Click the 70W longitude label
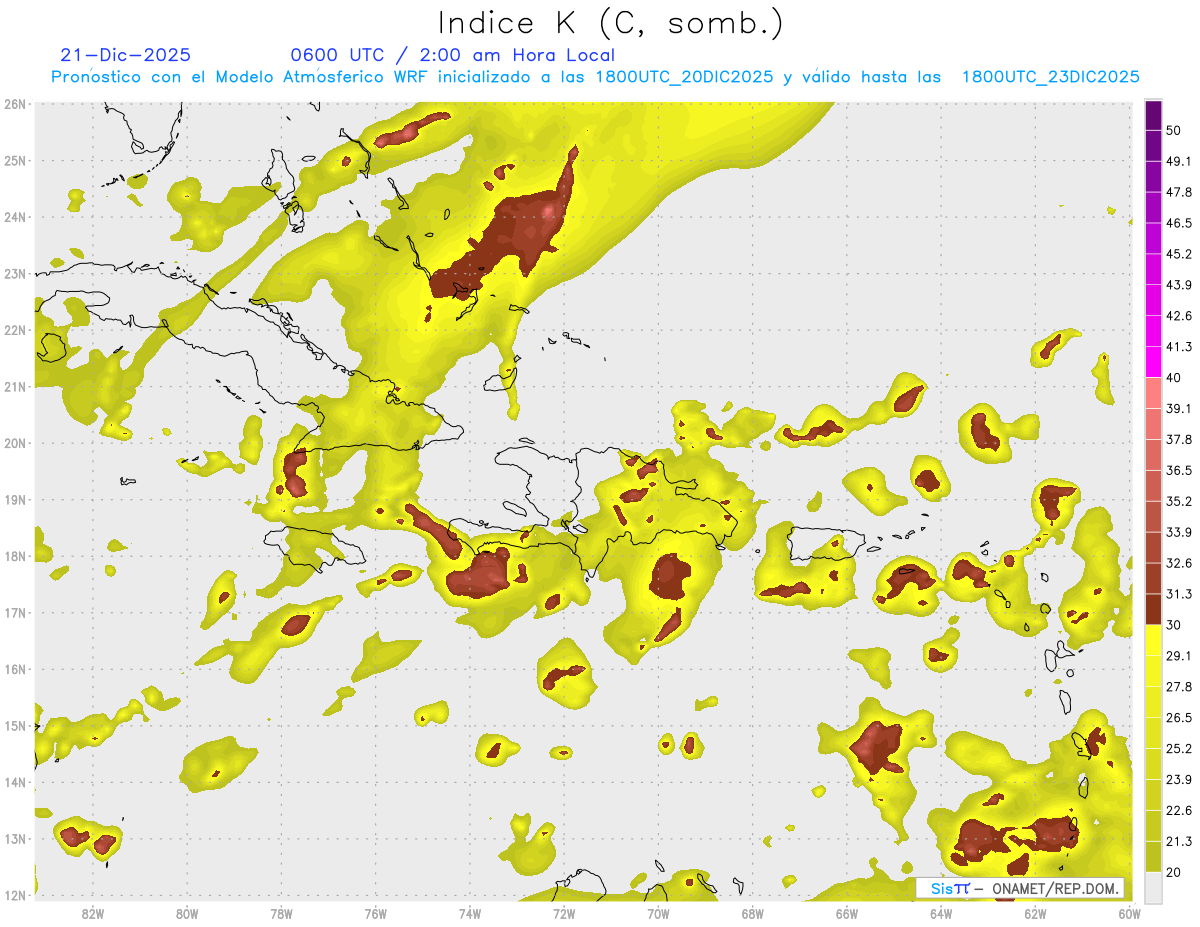Viewport: 1200px width, 927px height. pyautogui.click(x=658, y=914)
